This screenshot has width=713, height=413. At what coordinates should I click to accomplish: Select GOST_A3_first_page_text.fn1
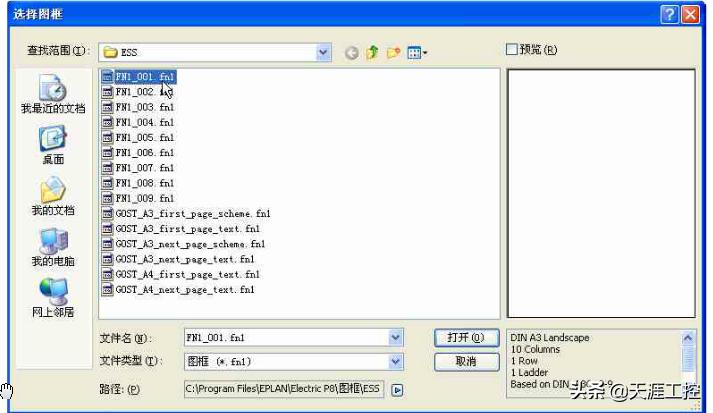[181, 229]
